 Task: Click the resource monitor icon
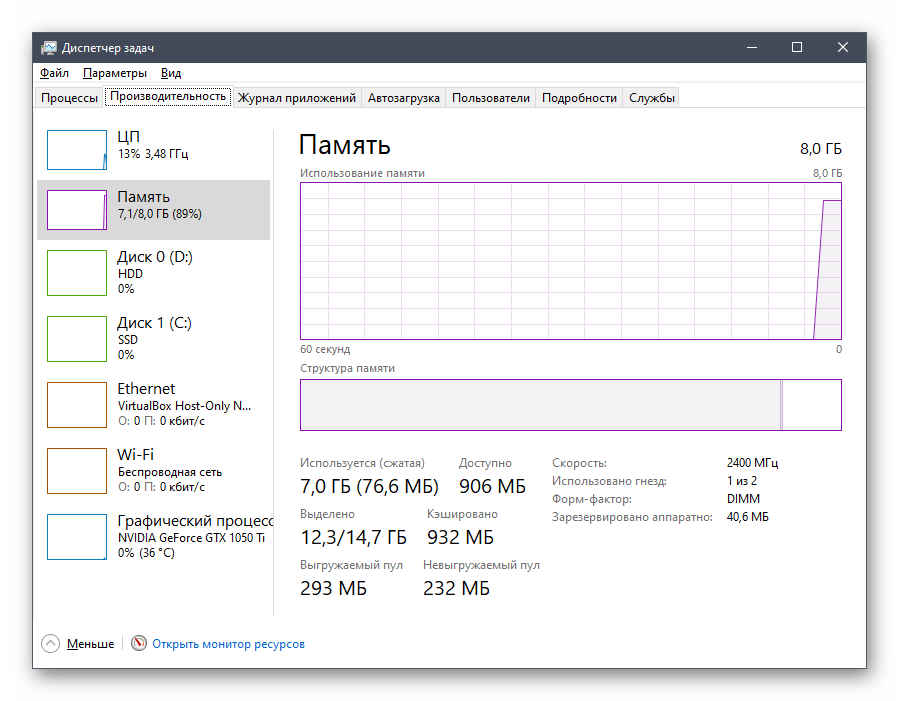(x=138, y=644)
